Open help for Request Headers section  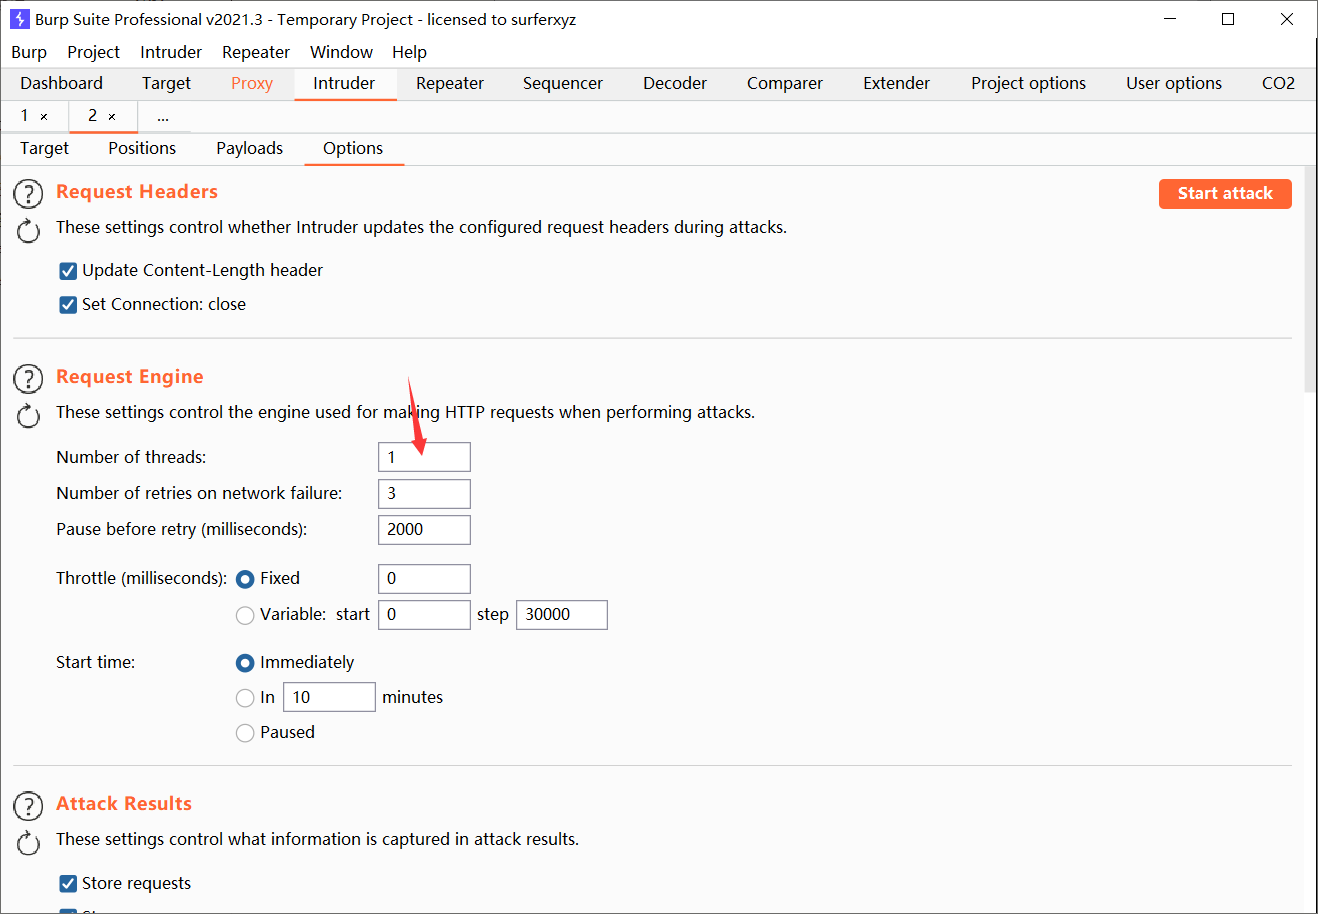pyautogui.click(x=28, y=194)
